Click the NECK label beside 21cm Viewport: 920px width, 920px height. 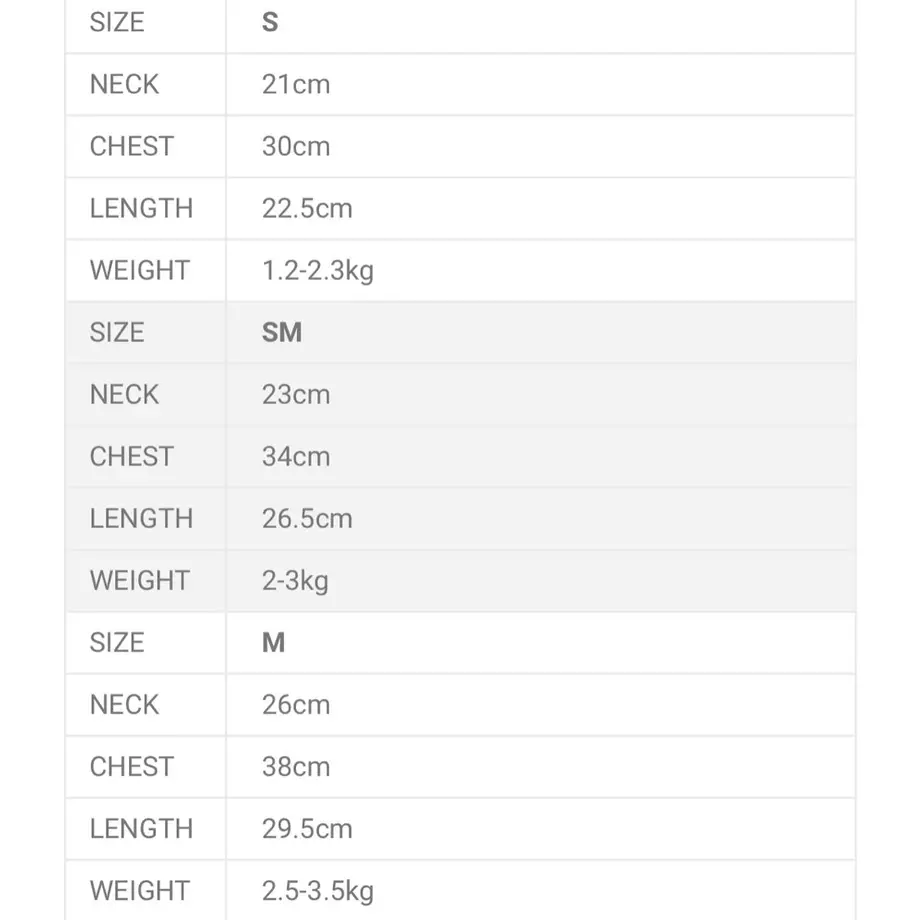[124, 84]
